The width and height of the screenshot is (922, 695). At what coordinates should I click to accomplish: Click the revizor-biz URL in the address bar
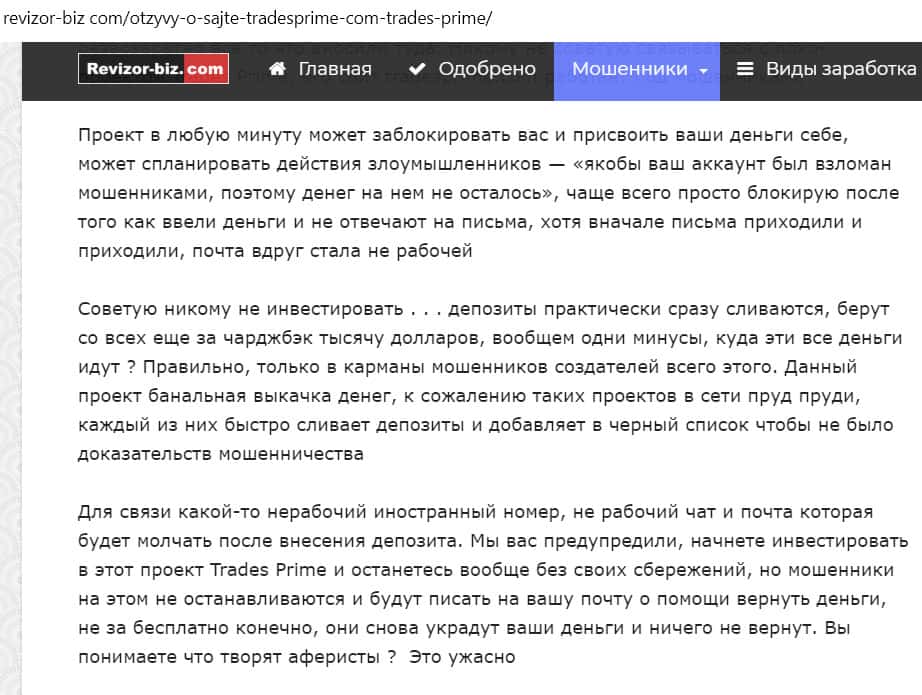pos(248,18)
